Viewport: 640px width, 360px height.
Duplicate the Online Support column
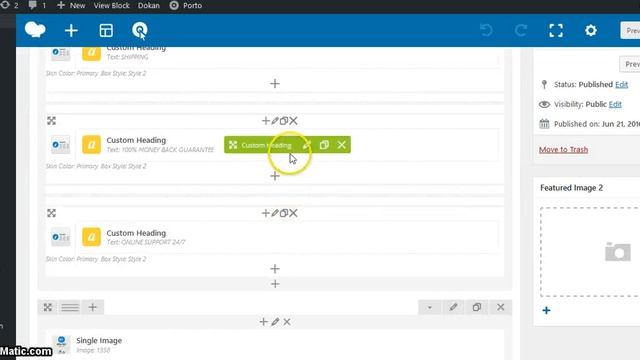click(284, 213)
